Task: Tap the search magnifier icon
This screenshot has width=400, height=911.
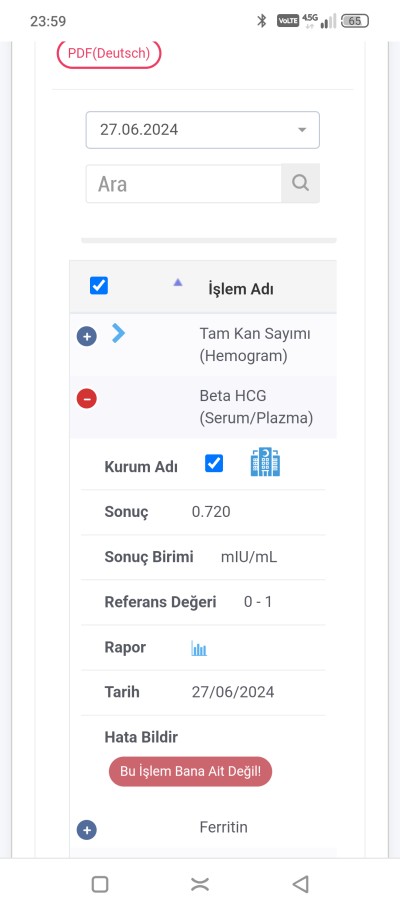Action: [x=300, y=184]
